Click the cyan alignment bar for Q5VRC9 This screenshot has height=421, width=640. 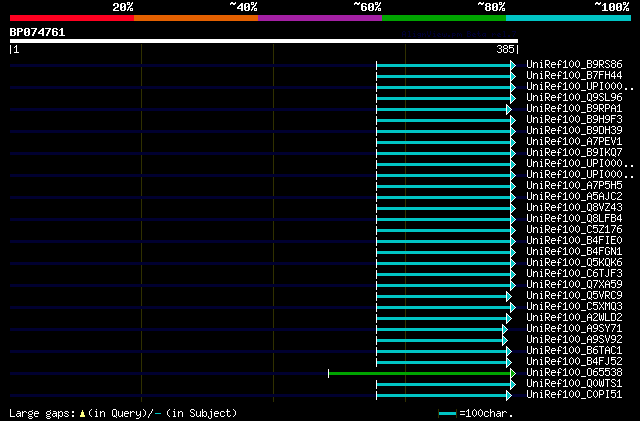(442, 296)
